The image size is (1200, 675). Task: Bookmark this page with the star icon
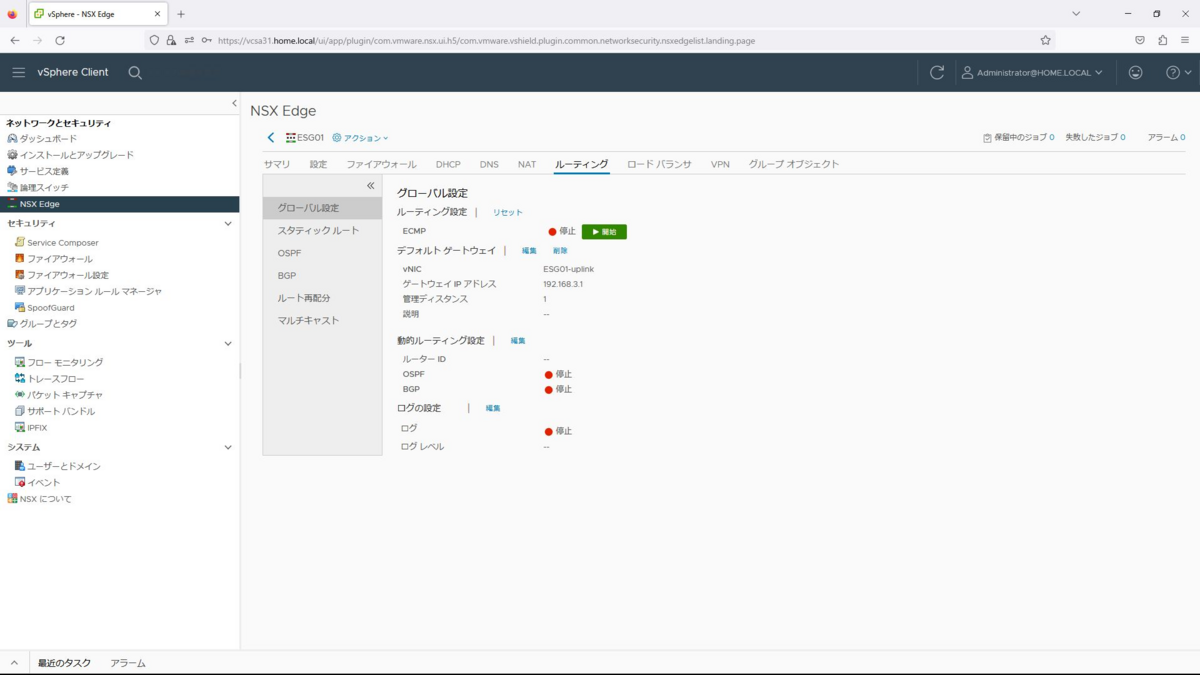point(1045,40)
